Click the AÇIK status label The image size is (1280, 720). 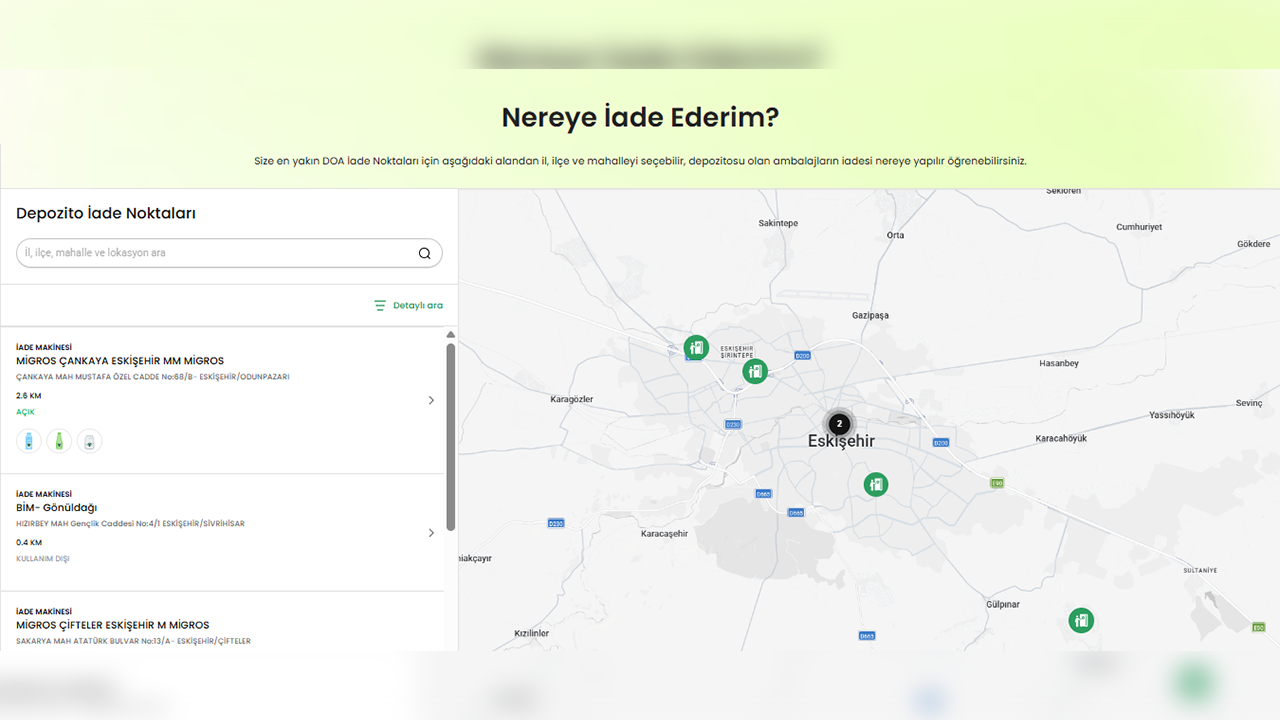pyautogui.click(x=25, y=412)
